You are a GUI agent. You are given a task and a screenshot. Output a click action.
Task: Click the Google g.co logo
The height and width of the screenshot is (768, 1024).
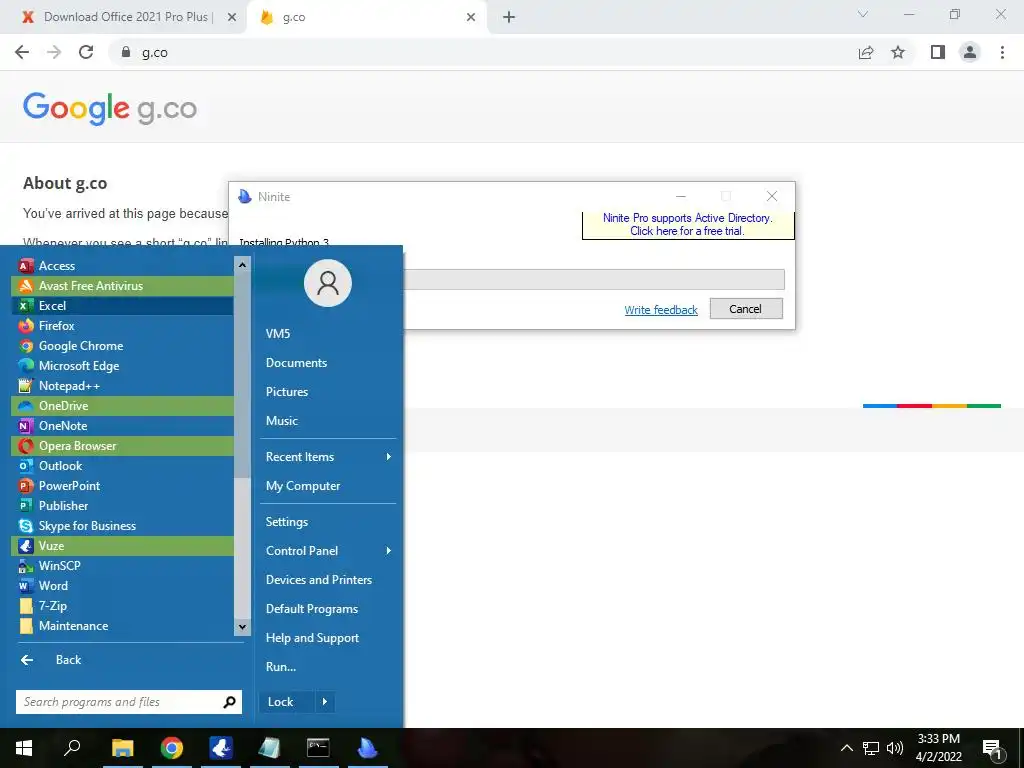[110, 108]
